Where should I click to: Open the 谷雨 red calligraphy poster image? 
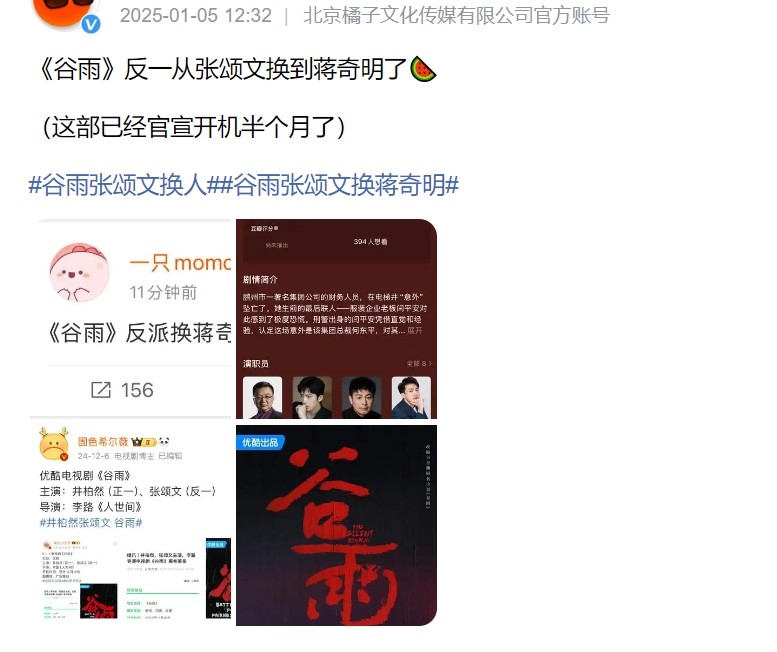point(336,525)
